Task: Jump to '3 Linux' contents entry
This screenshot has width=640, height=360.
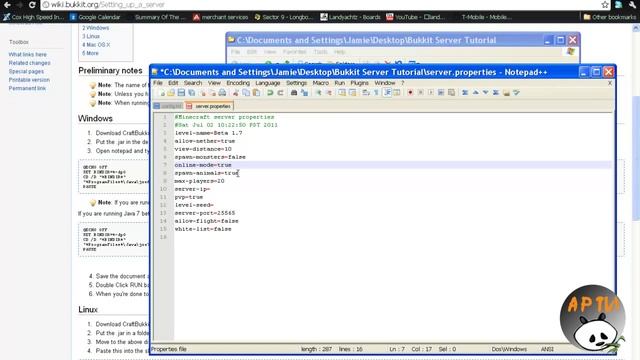Action: pyautogui.click(x=91, y=36)
